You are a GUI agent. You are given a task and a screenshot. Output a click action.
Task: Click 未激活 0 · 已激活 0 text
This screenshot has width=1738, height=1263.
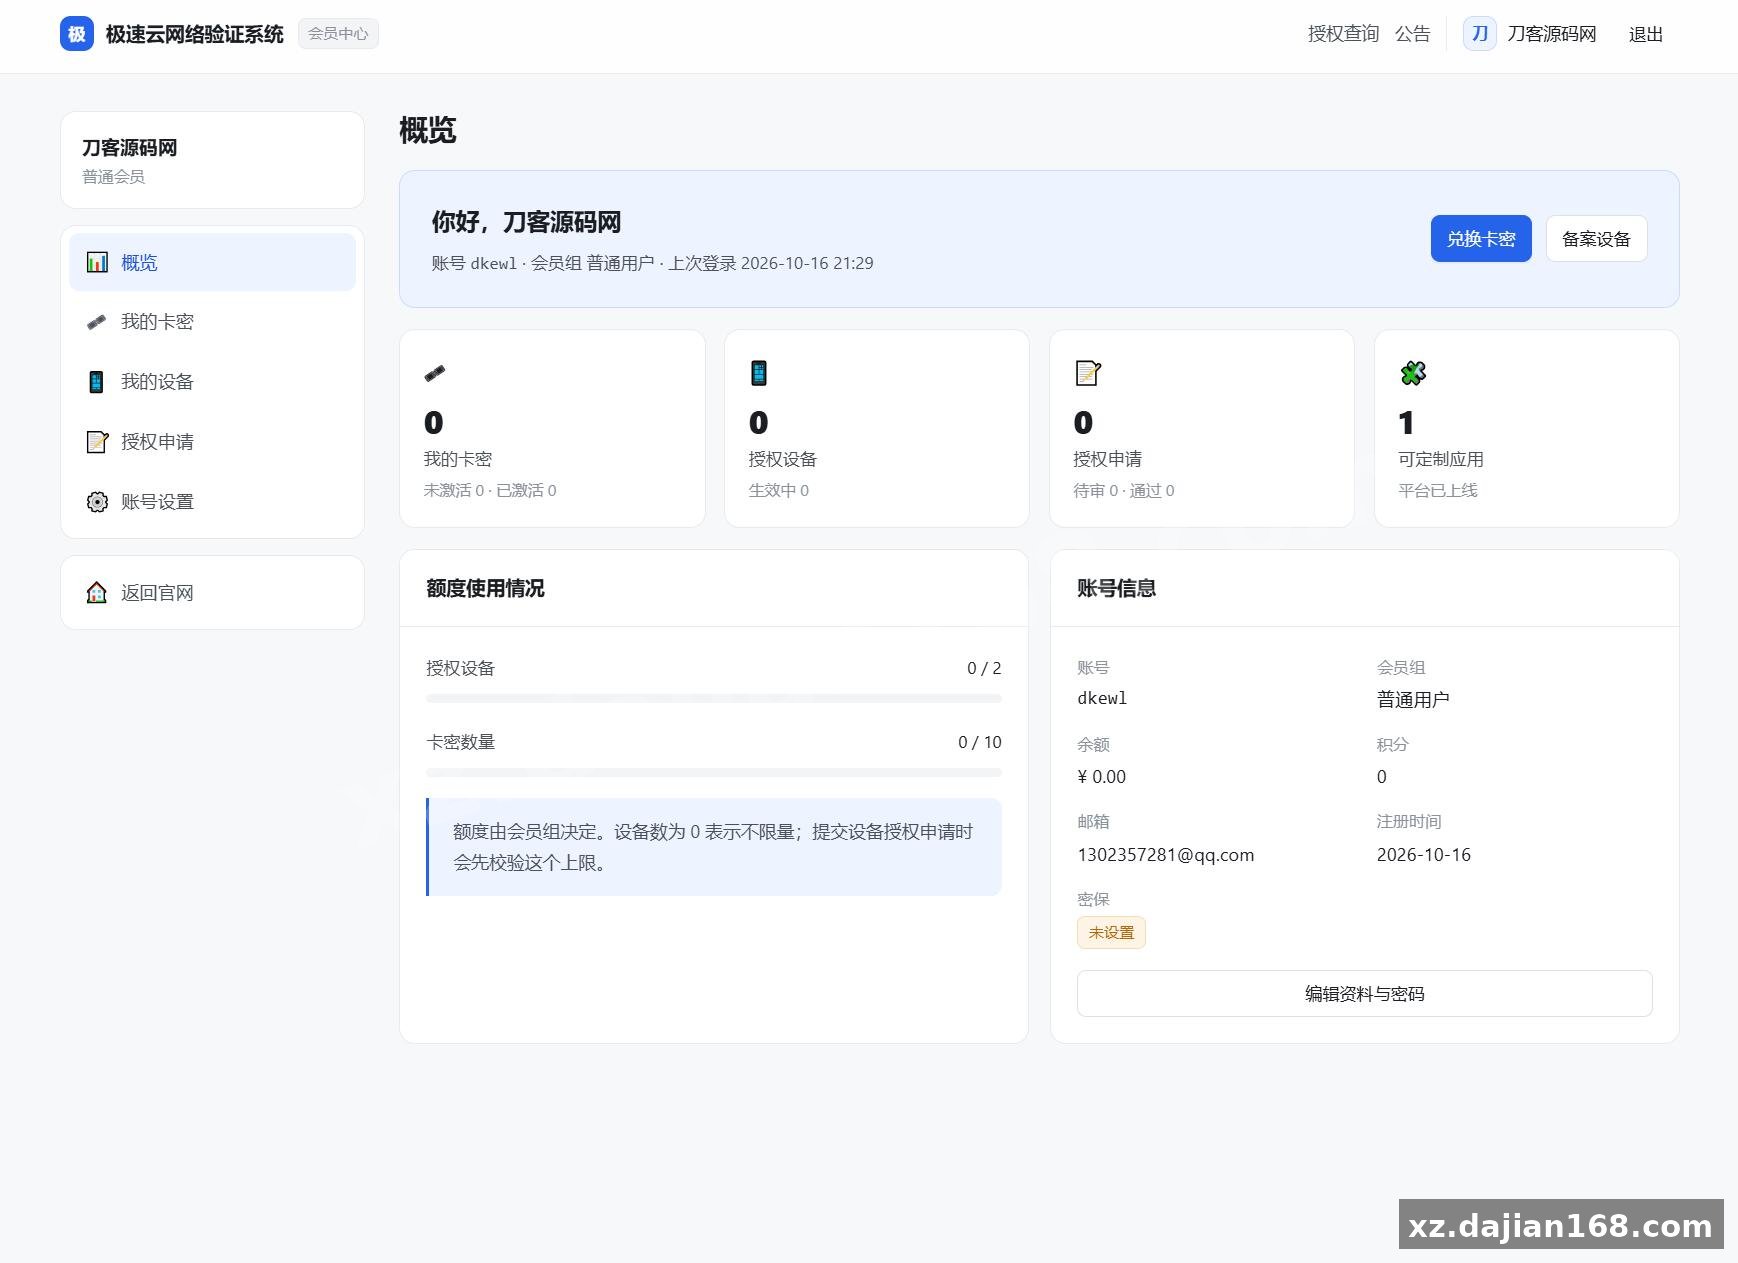[x=490, y=490]
